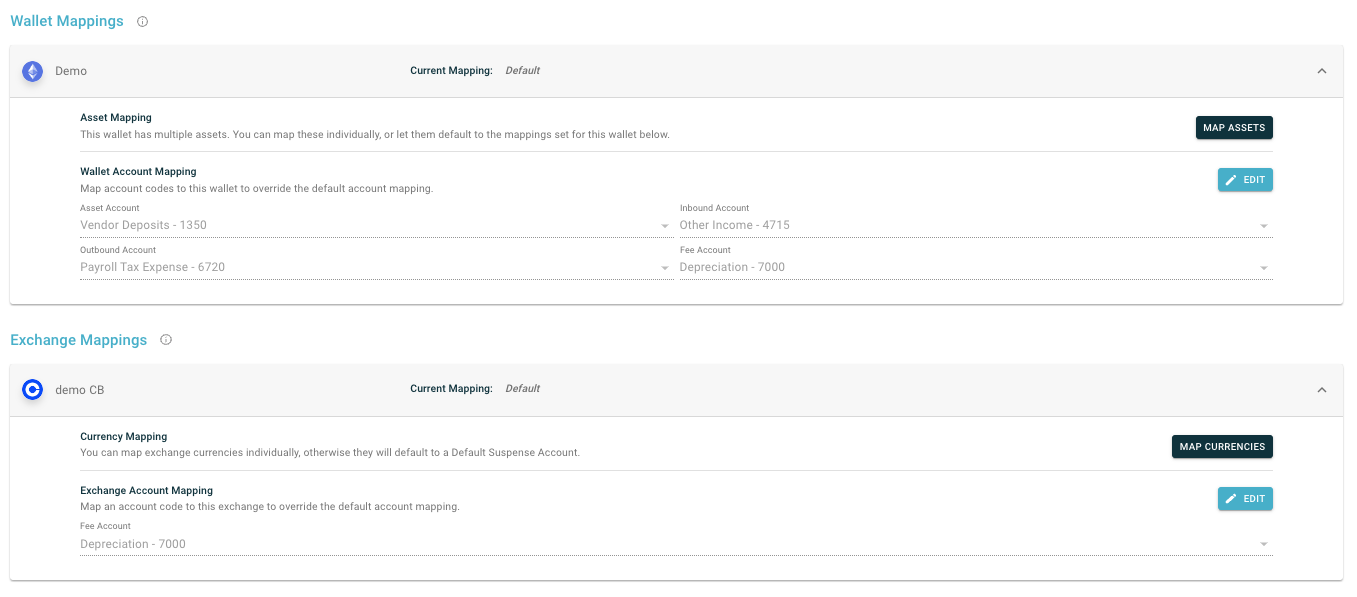Viewport: 1357px width, 597px height.
Task: Open the Asset Account dropdown
Action: point(376,226)
